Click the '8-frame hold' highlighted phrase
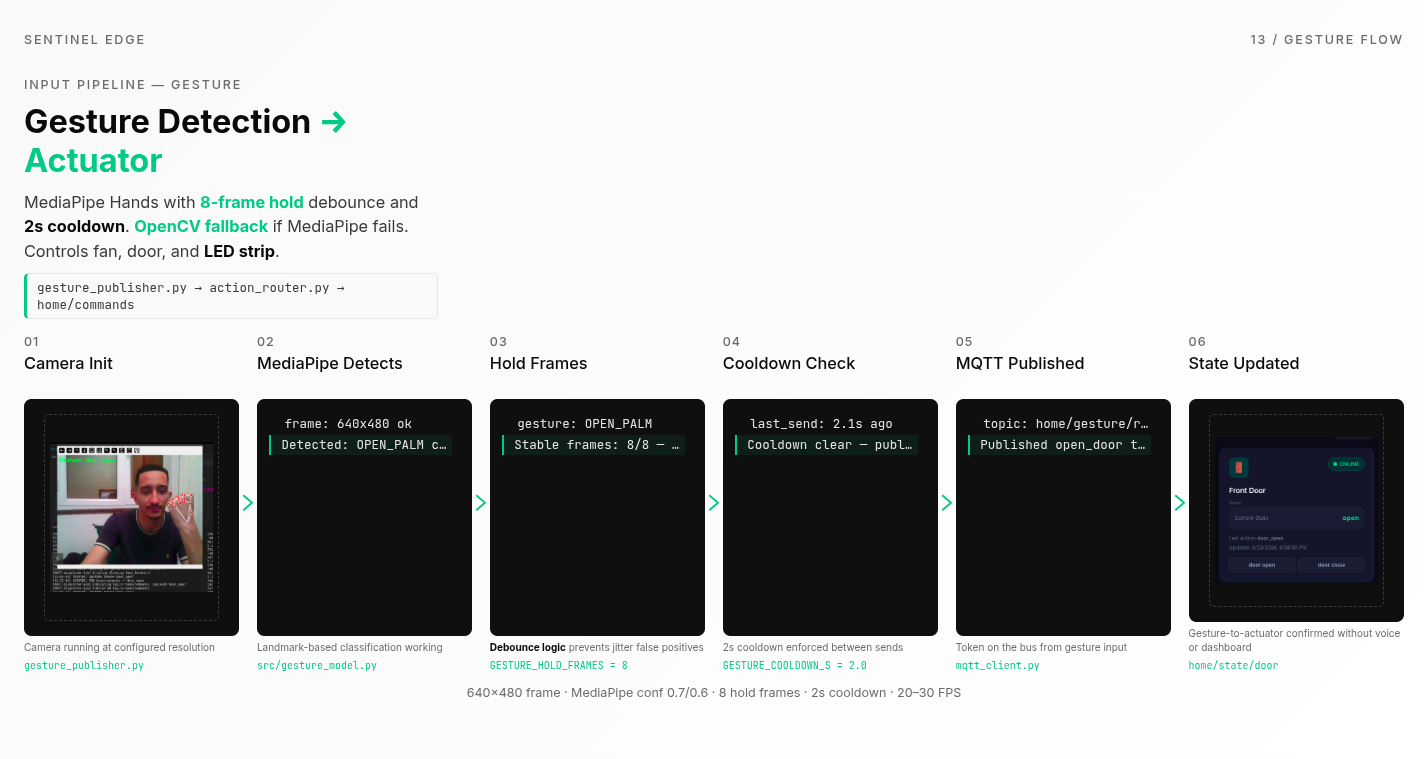The width and height of the screenshot is (1424, 759). point(252,202)
